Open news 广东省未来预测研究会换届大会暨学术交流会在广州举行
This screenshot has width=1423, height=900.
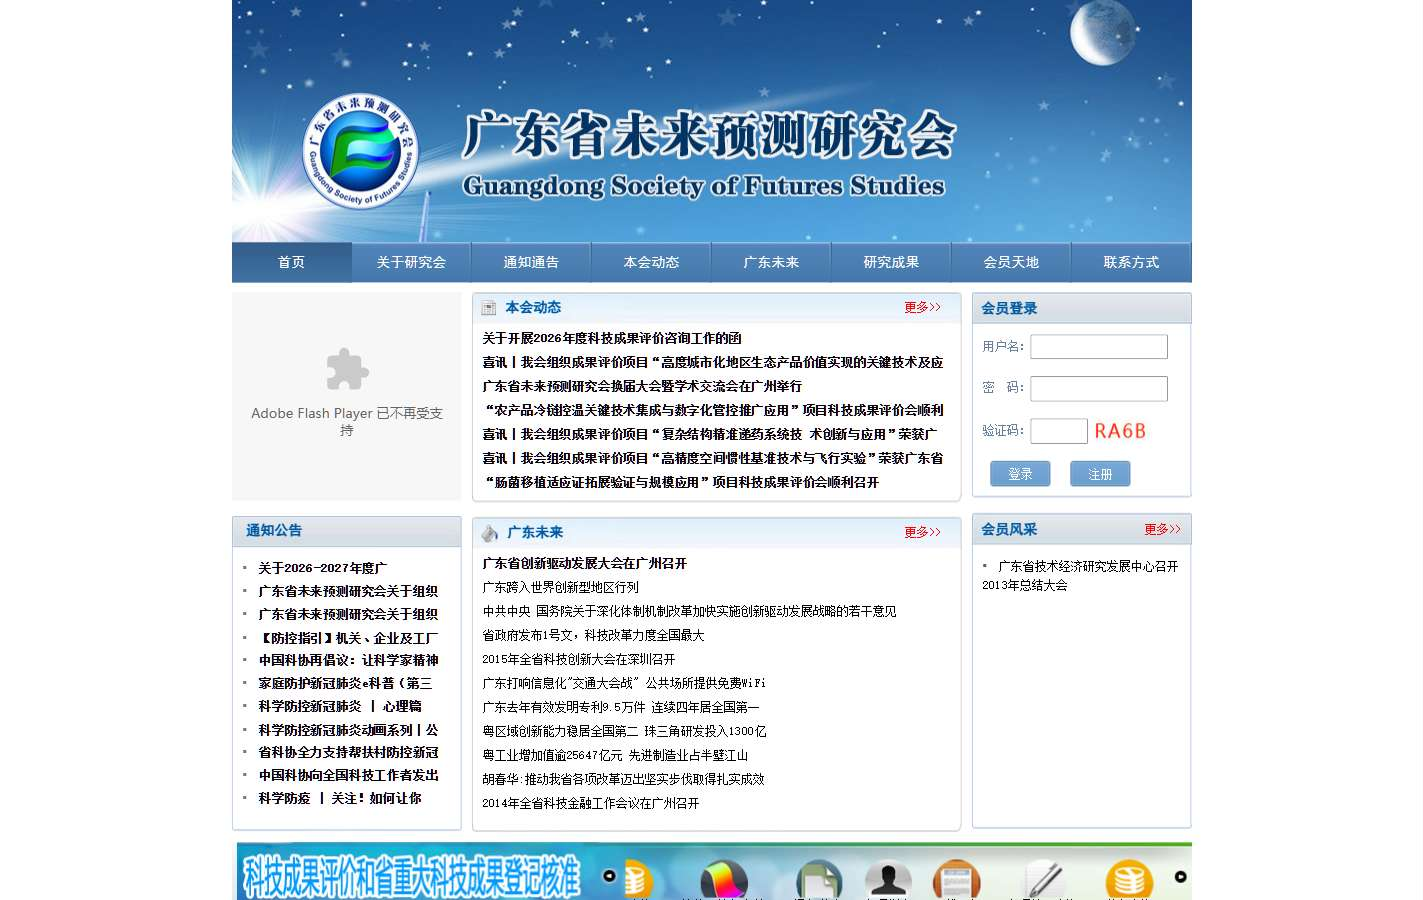pos(642,386)
